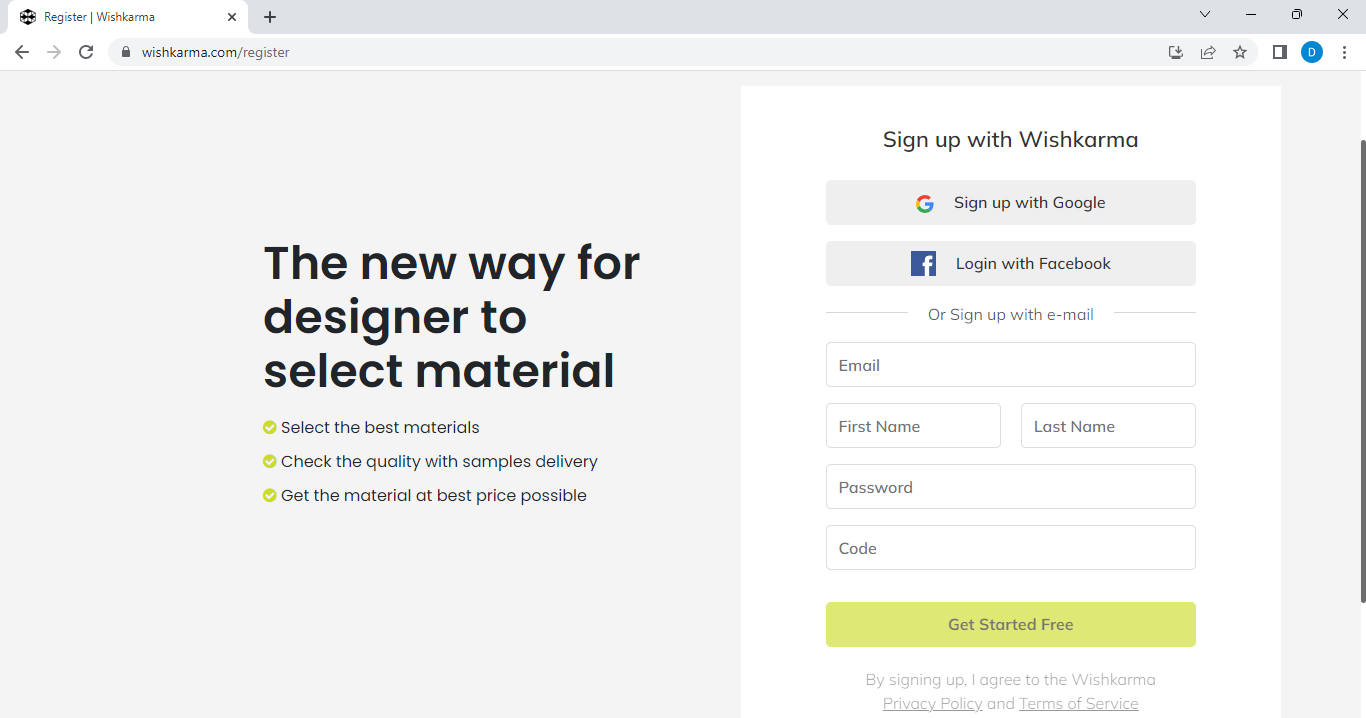Click the browser back arrow

(22, 52)
